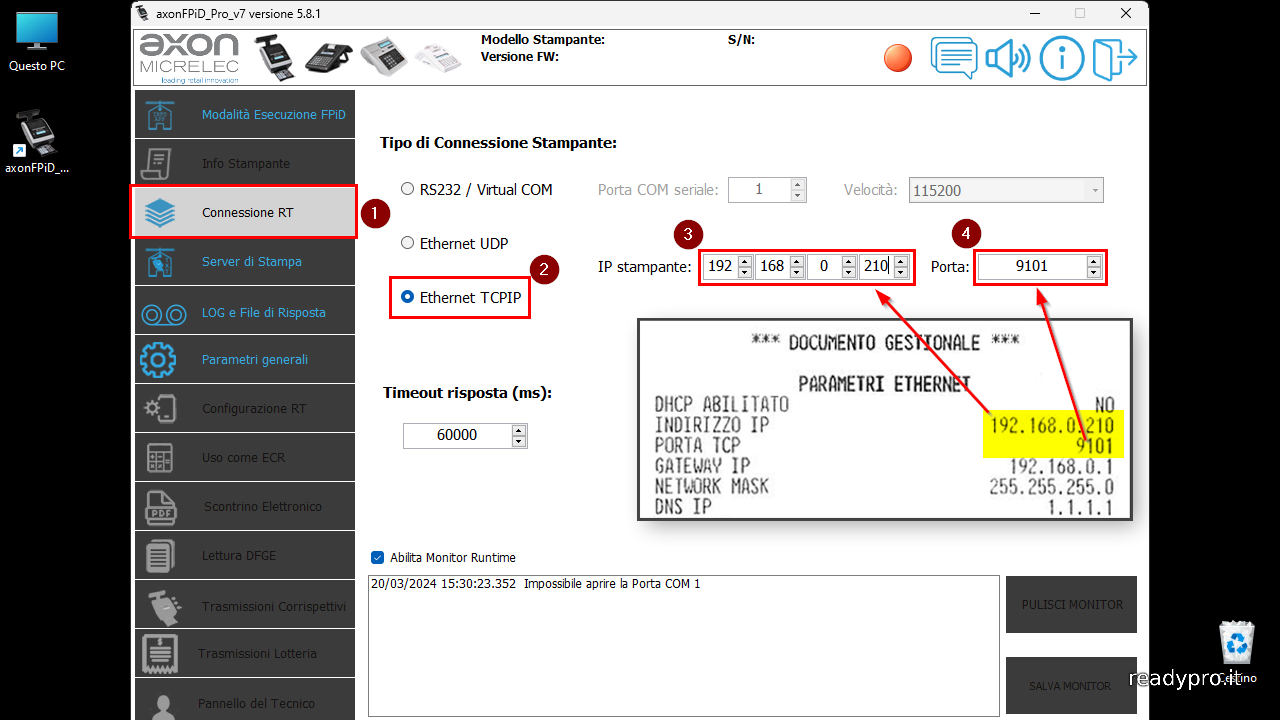Decrease the Porta value using the down arrow

[1093, 272]
